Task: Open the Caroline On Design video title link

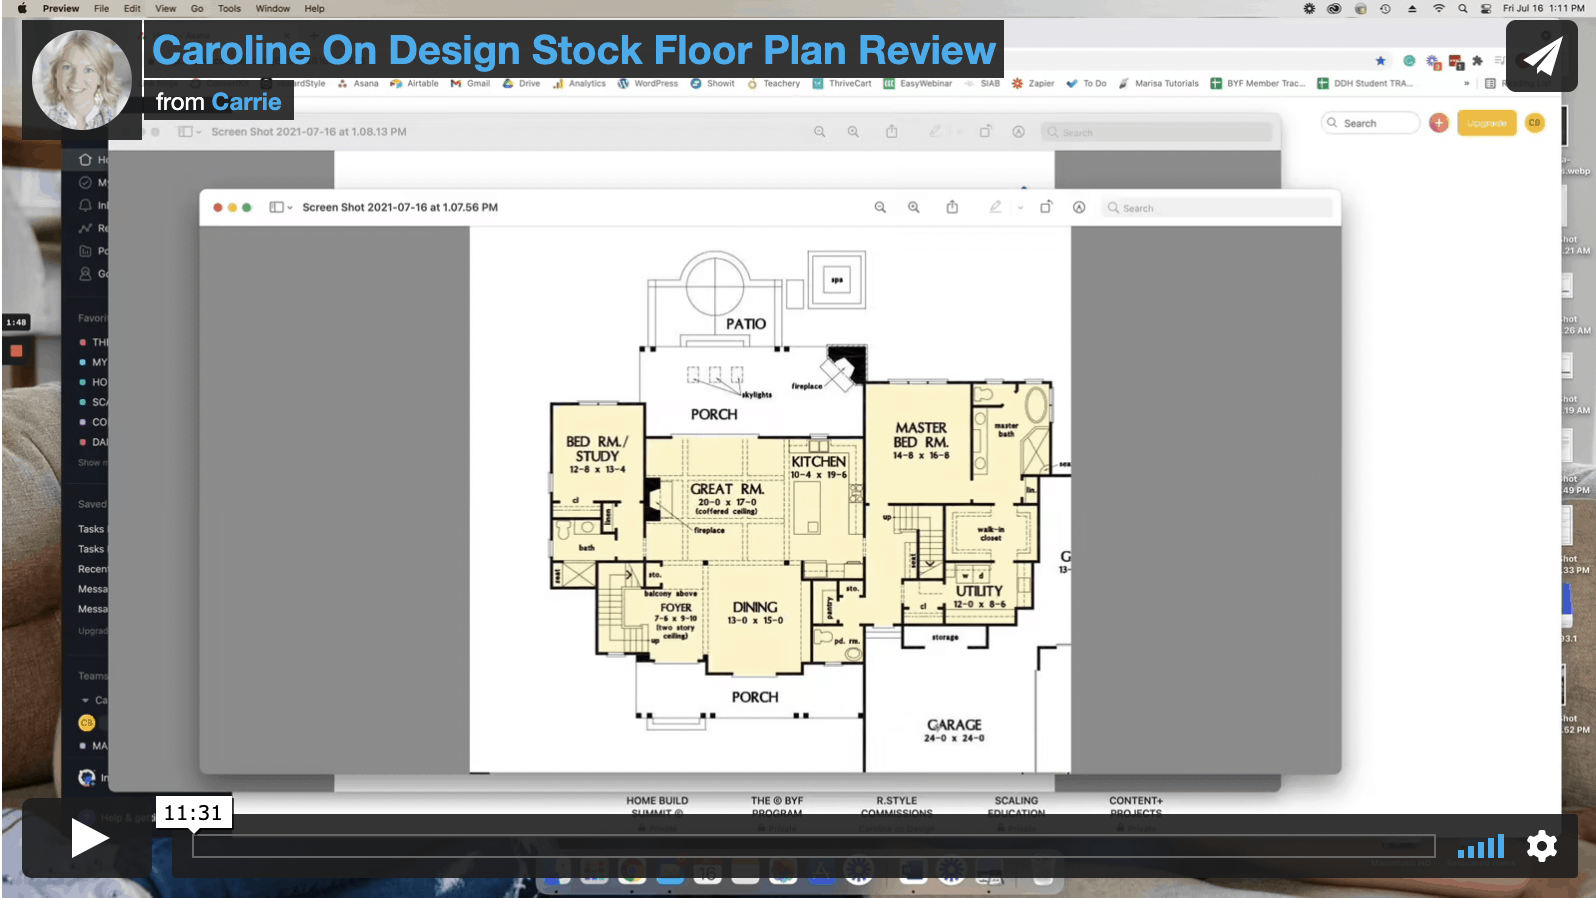Action: pyautogui.click(x=573, y=50)
